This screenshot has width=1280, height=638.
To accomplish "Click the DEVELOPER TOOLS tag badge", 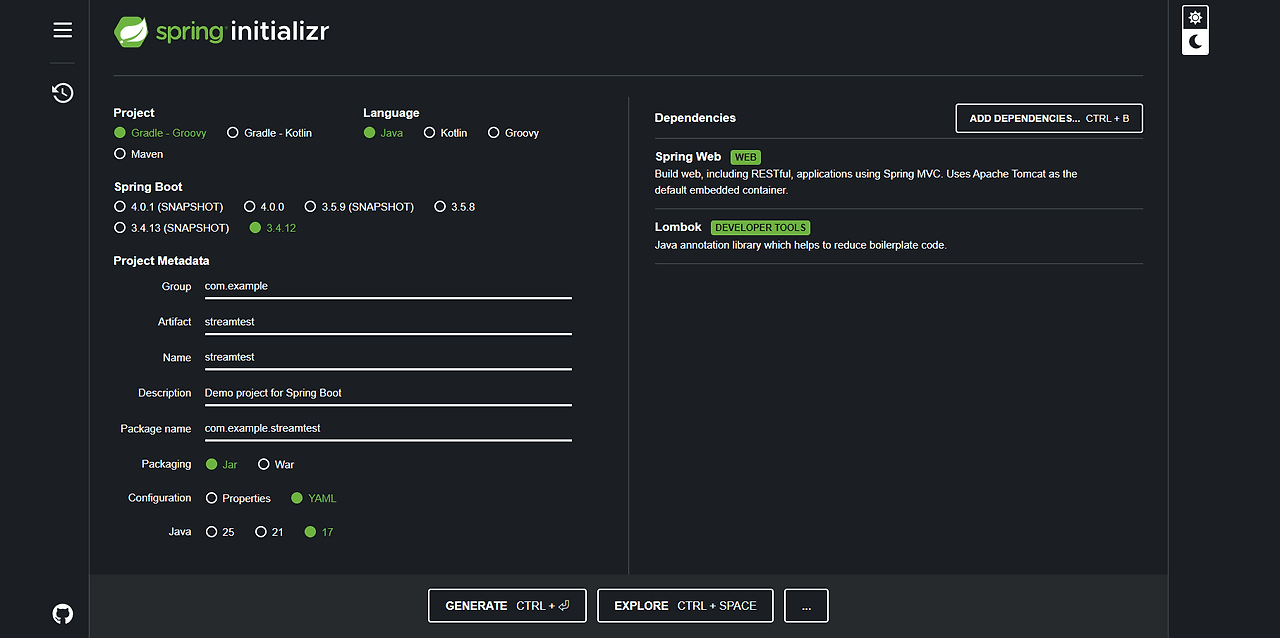I will point(760,227).
